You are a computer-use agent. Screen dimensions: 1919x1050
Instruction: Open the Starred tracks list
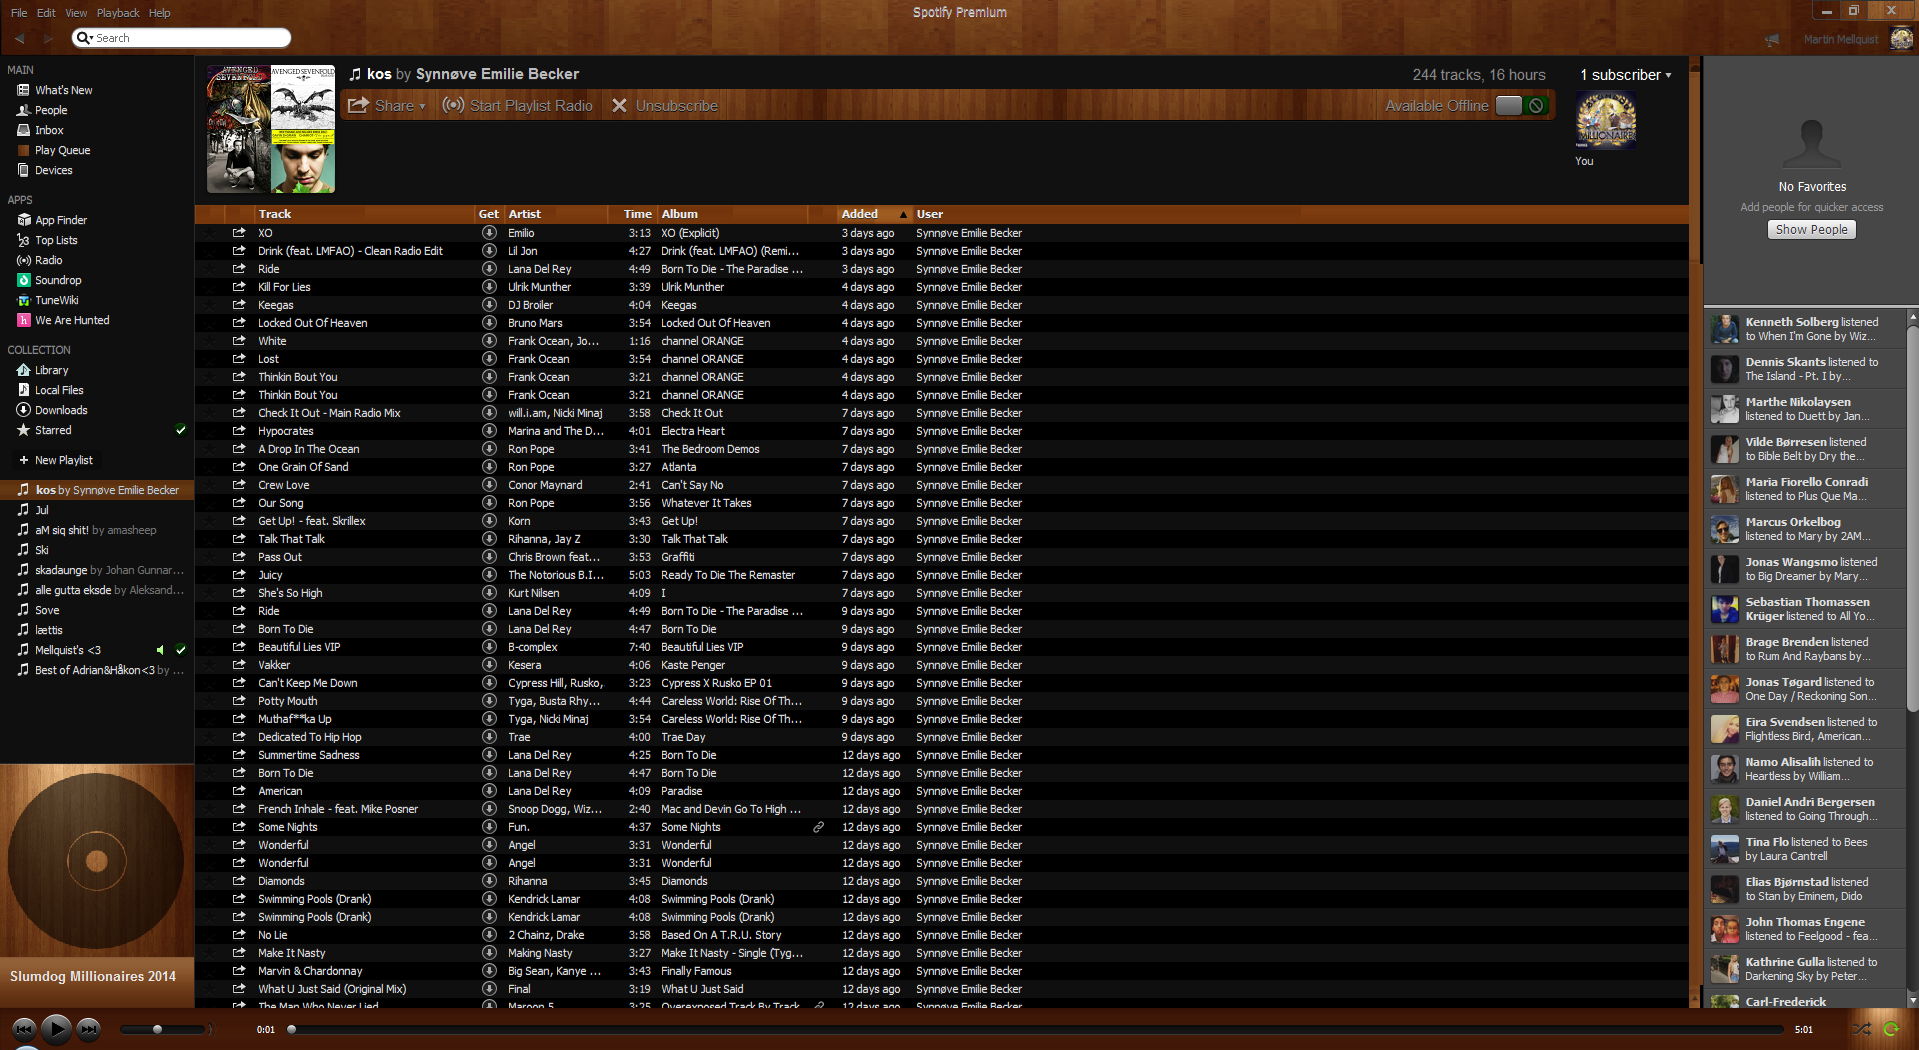point(53,430)
